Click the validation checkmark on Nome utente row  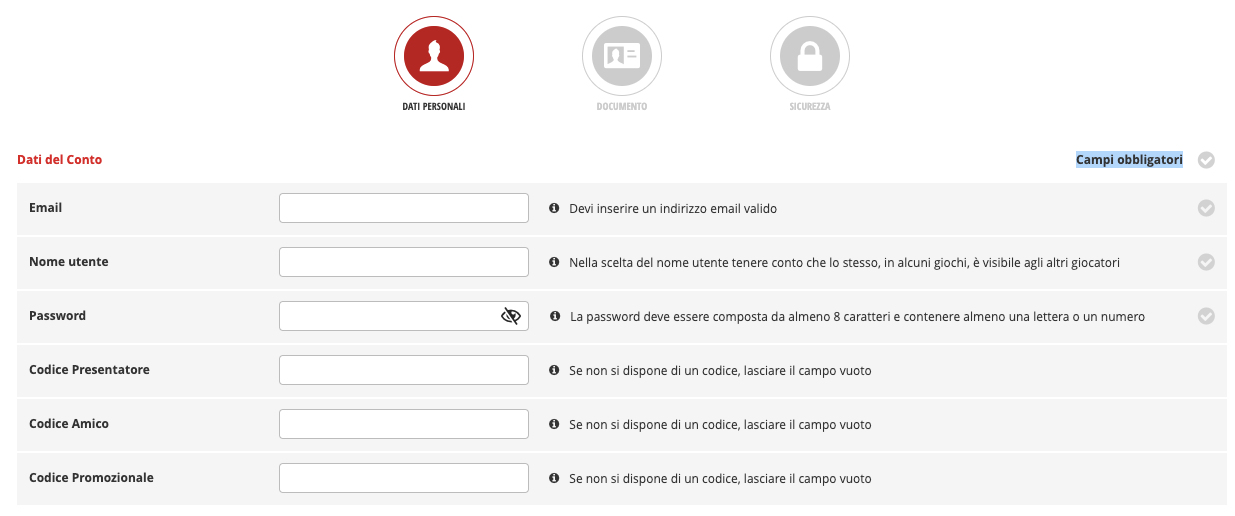click(x=1206, y=262)
